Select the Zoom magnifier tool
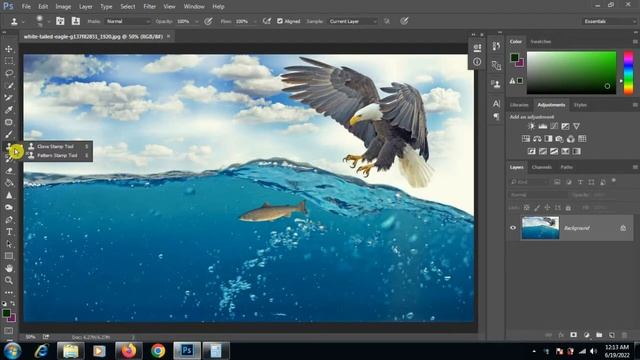 pos(9,280)
